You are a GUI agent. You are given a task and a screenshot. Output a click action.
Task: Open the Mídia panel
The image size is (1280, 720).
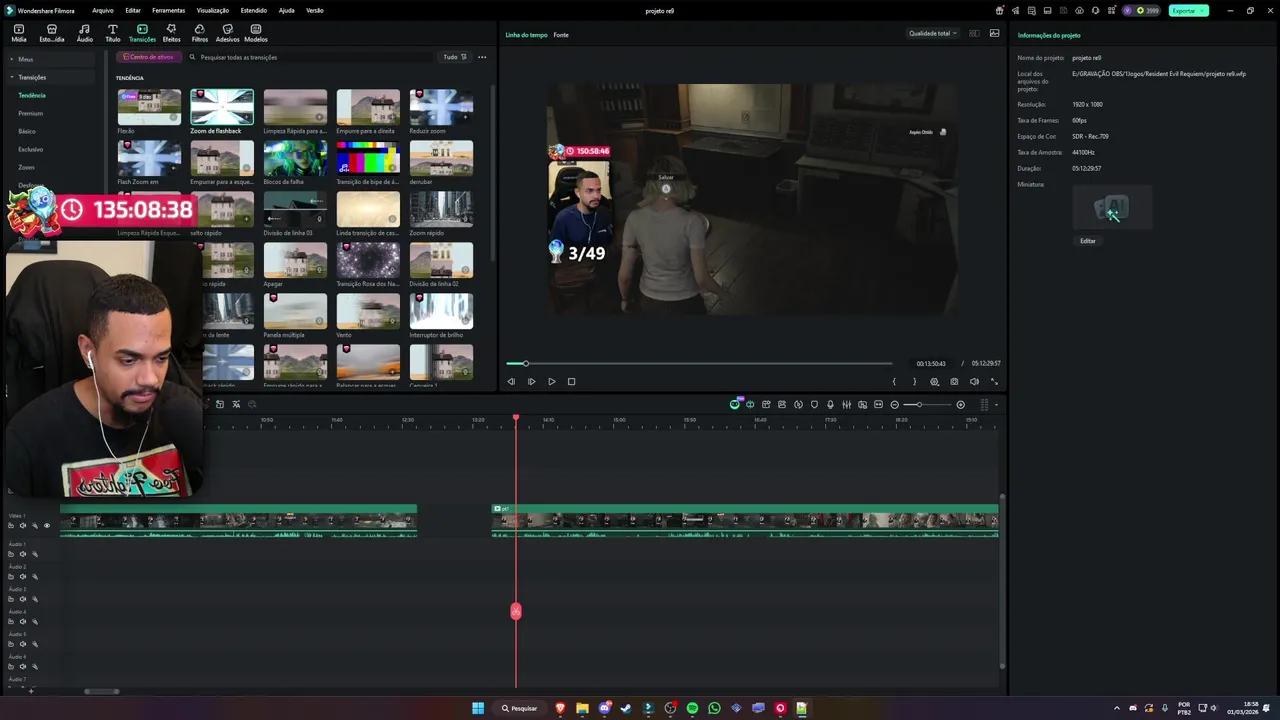coord(18,33)
